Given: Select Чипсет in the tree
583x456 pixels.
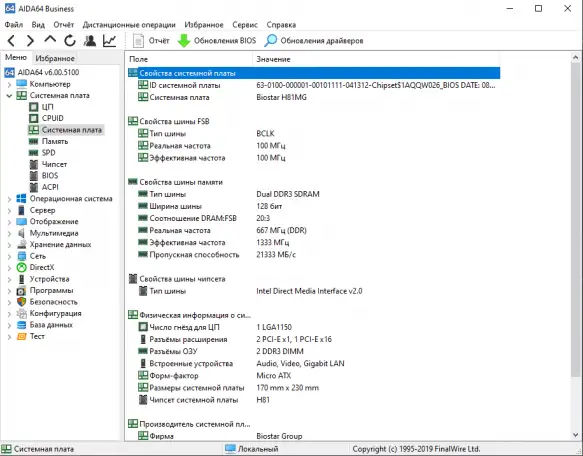Looking at the screenshot, I should [54, 164].
